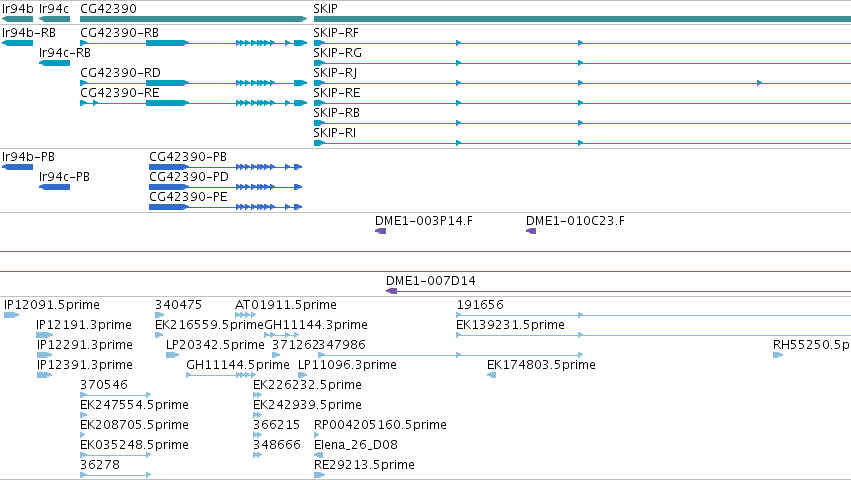Select the Ir94c gene label
Screen dimensions: 851x480
[x=54, y=9]
